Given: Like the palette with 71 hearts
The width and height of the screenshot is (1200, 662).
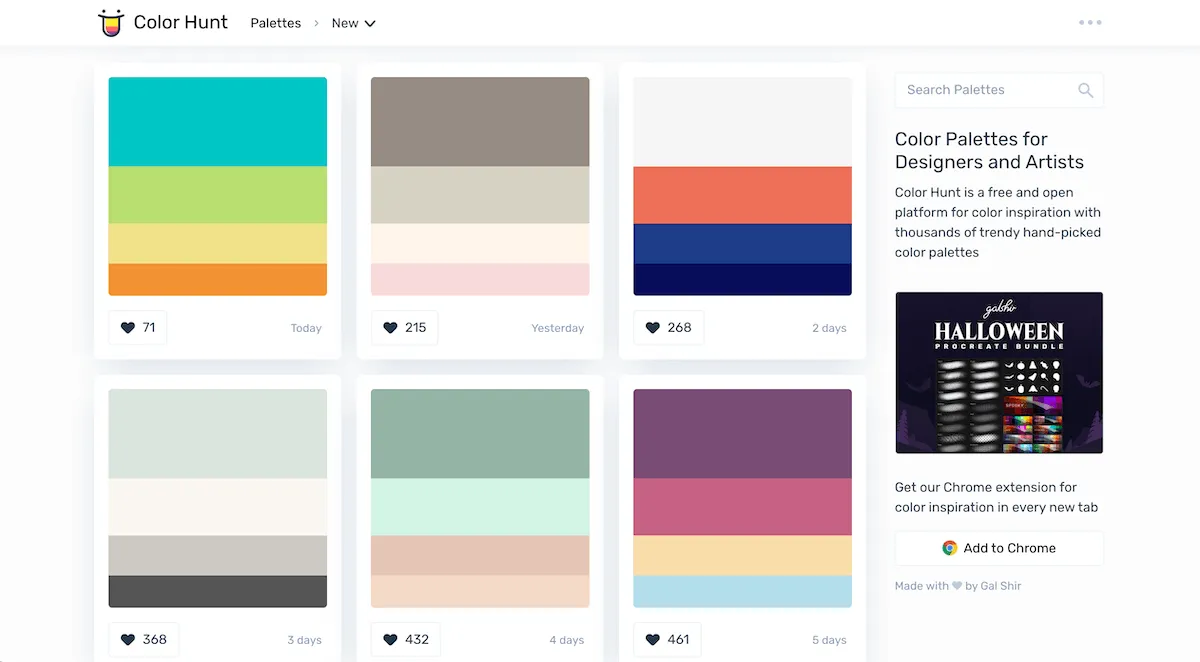Looking at the screenshot, I should [x=138, y=327].
